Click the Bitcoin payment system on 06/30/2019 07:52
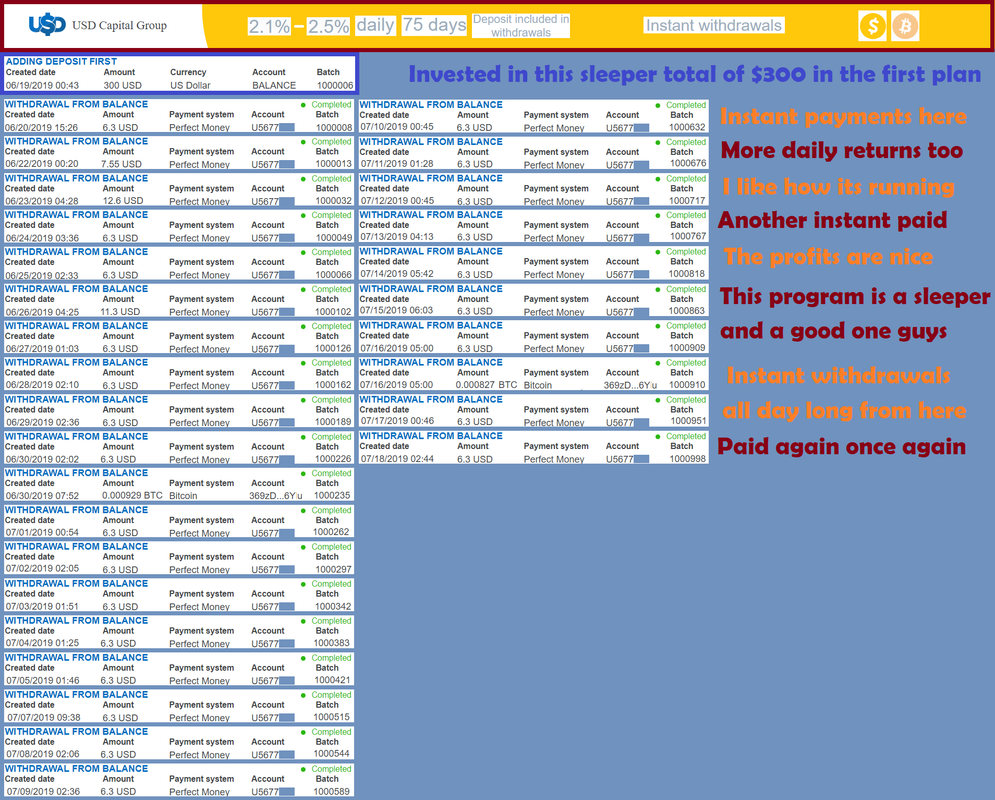The image size is (995, 800). [x=183, y=495]
